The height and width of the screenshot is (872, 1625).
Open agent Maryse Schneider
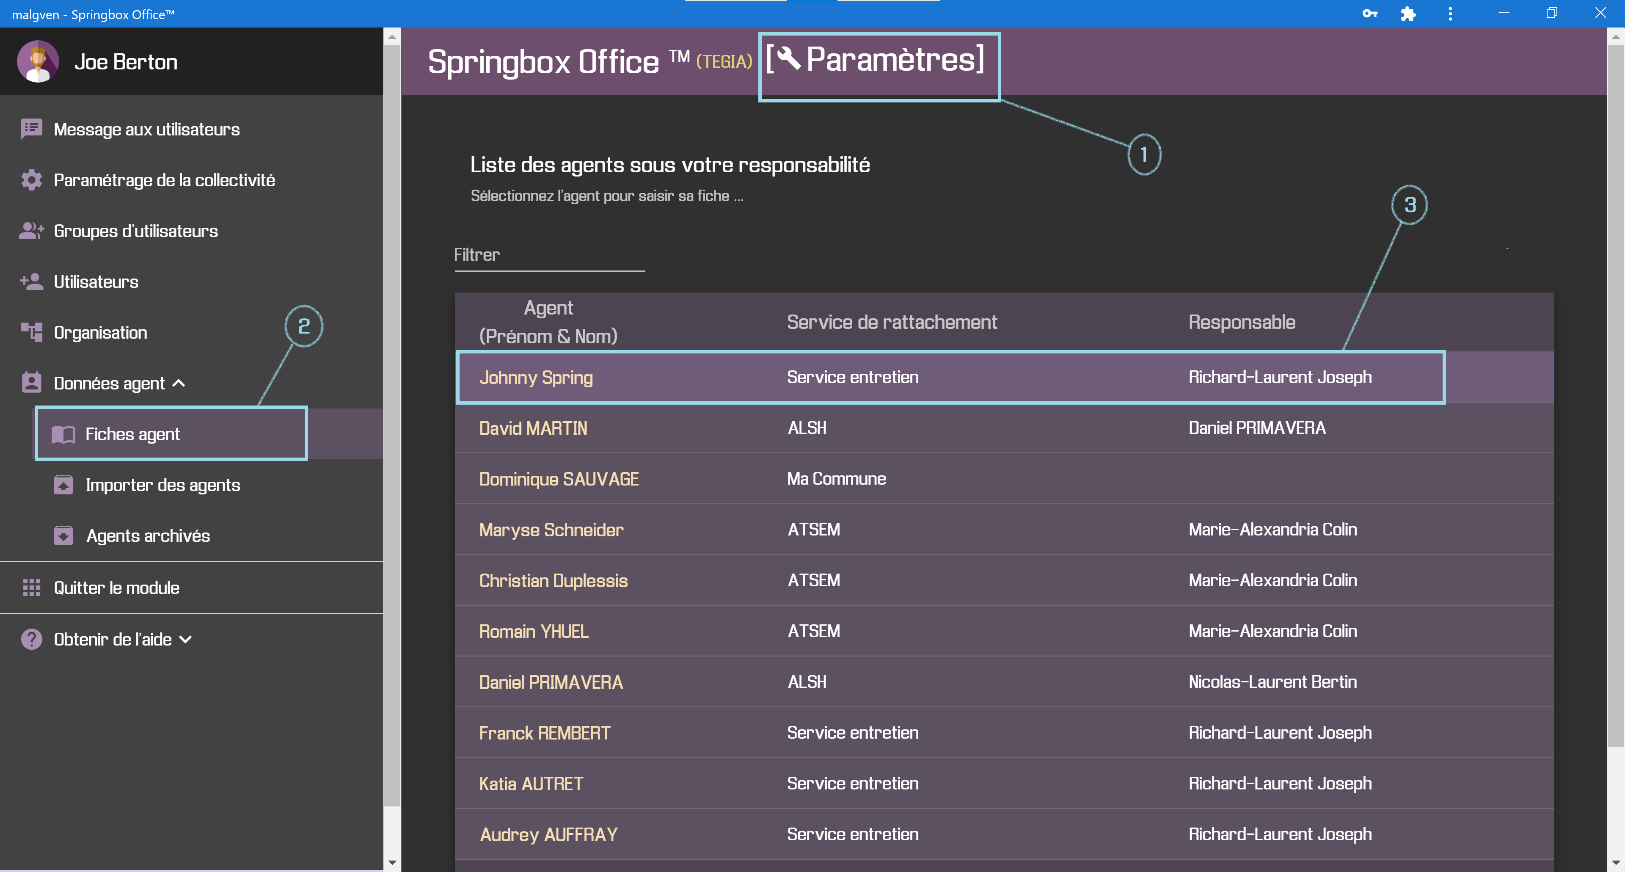(x=551, y=530)
